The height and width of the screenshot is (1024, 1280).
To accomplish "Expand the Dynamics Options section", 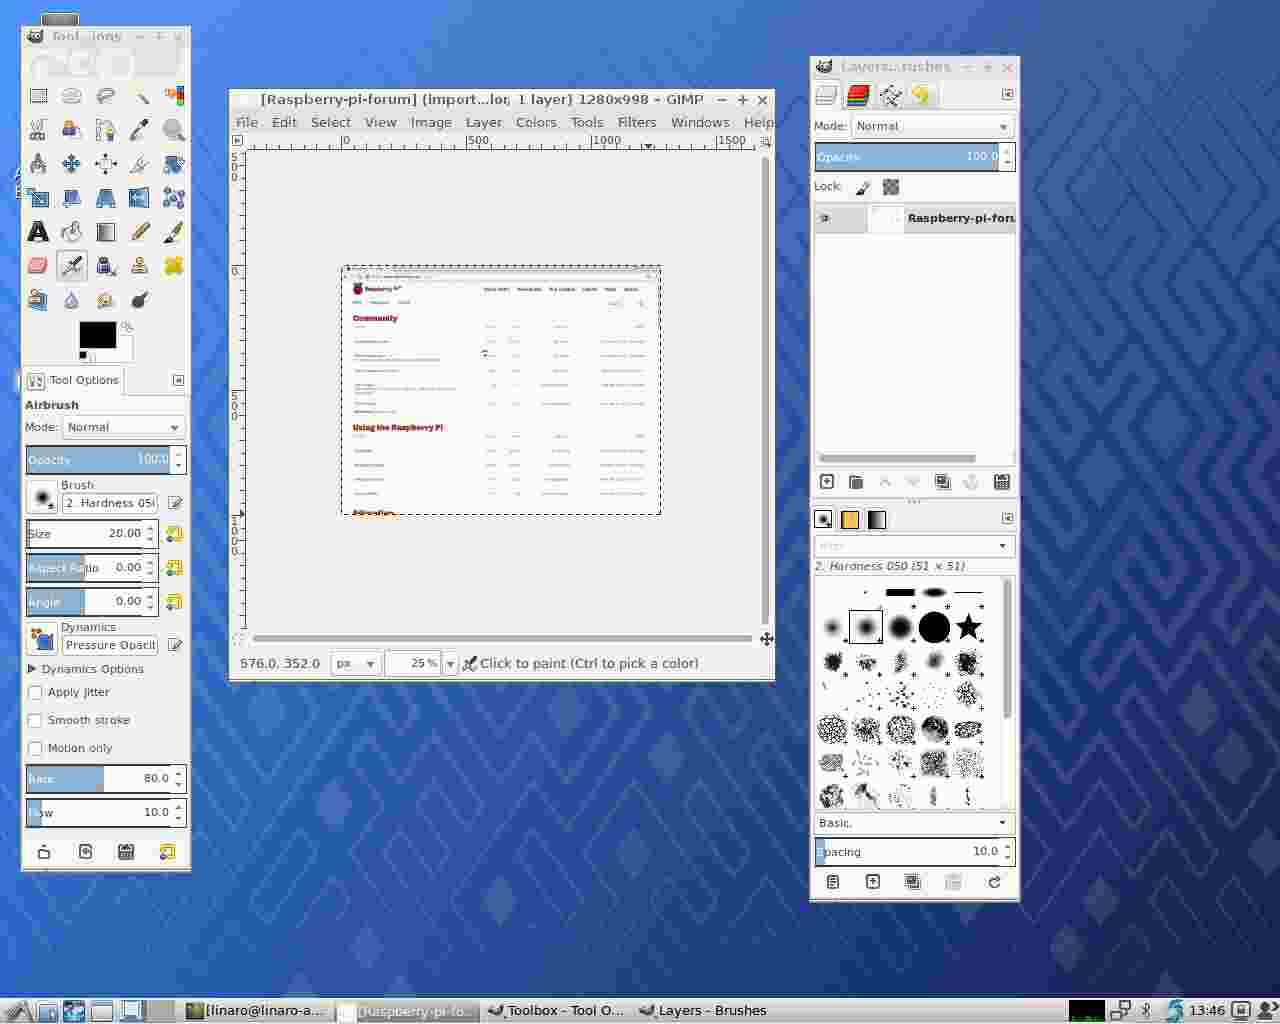I will [x=32, y=669].
